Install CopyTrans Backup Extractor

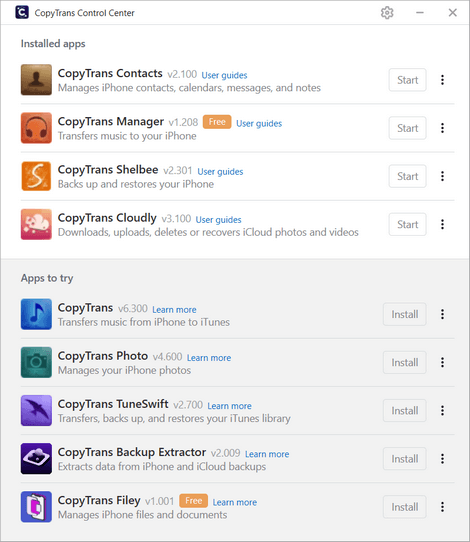[405, 459]
